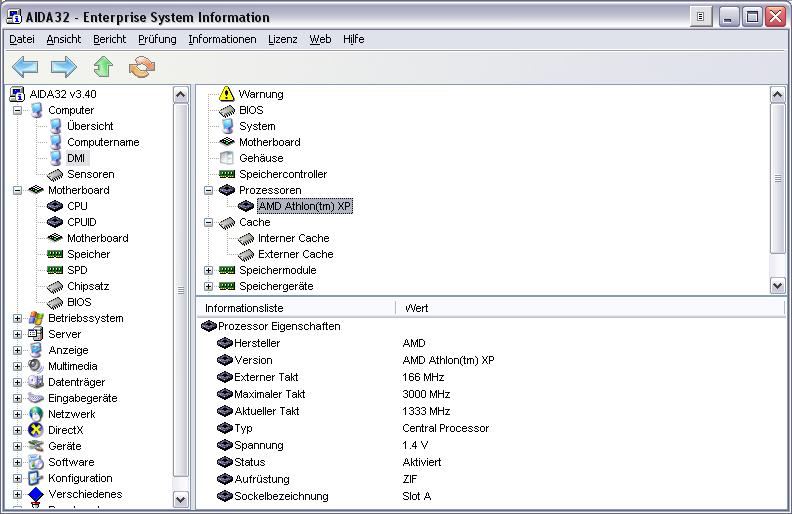Image resolution: width=792 pixels, height=514 pixels.
Task: Click the small title bar button left of minimize
Action: point(701,17)
